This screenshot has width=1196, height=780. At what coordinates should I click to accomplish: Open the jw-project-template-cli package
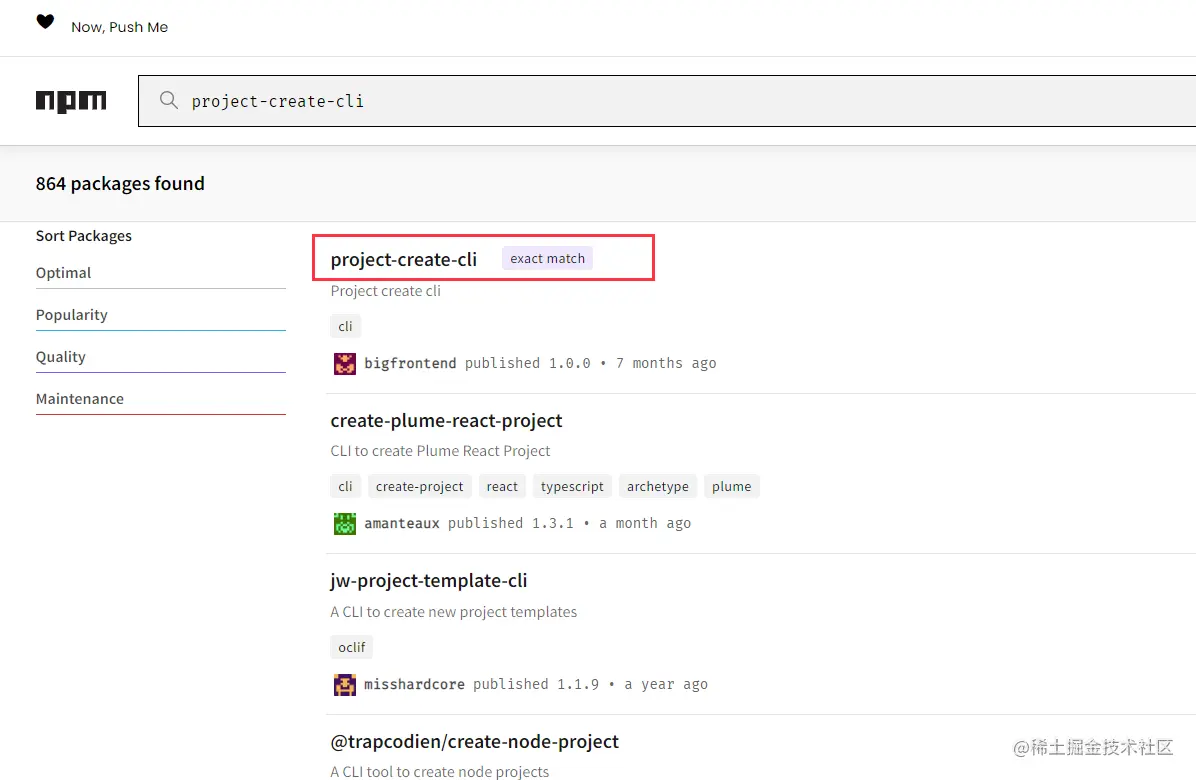pos(429,581)
